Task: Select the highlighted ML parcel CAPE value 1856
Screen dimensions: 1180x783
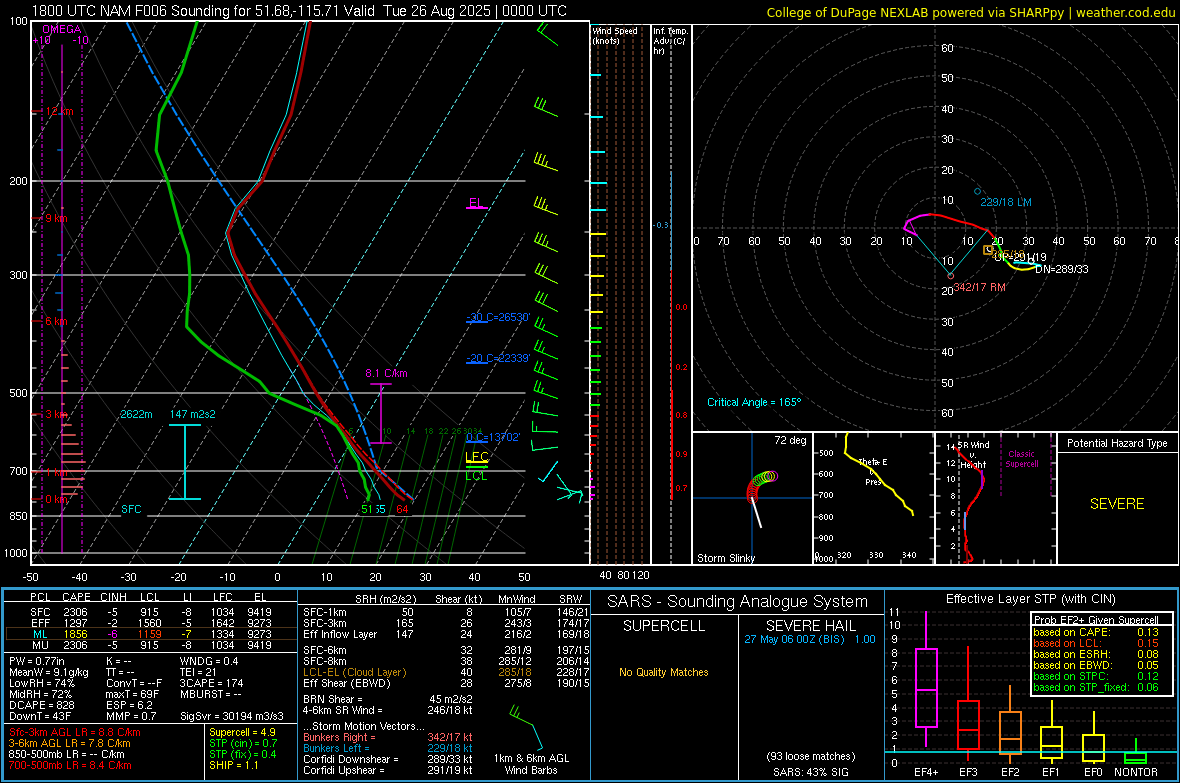Action: pos(75,634)
